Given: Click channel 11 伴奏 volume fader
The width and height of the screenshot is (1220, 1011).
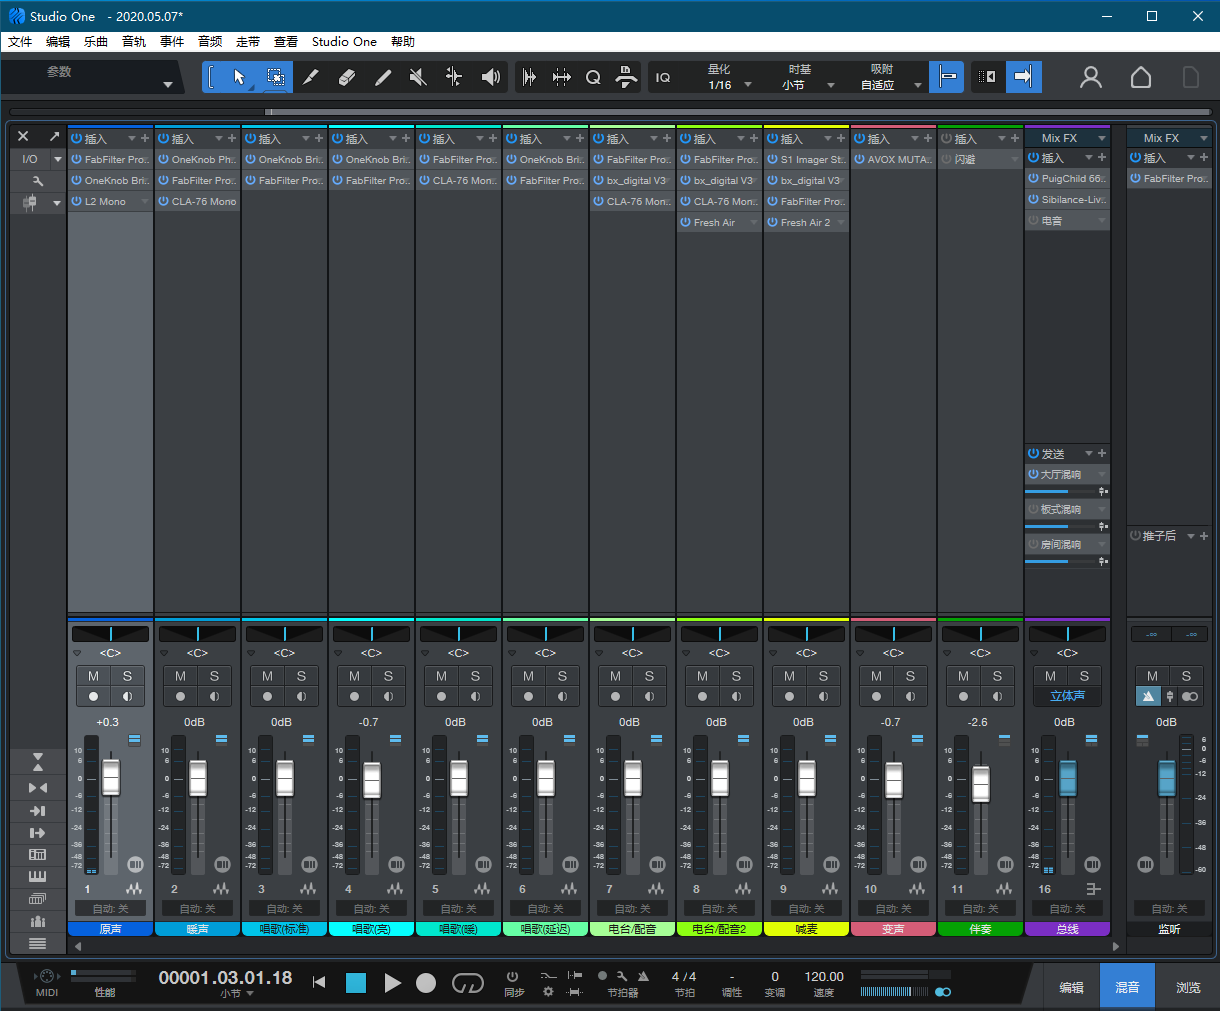Looking at the screenshot, I should coord(981,784).
